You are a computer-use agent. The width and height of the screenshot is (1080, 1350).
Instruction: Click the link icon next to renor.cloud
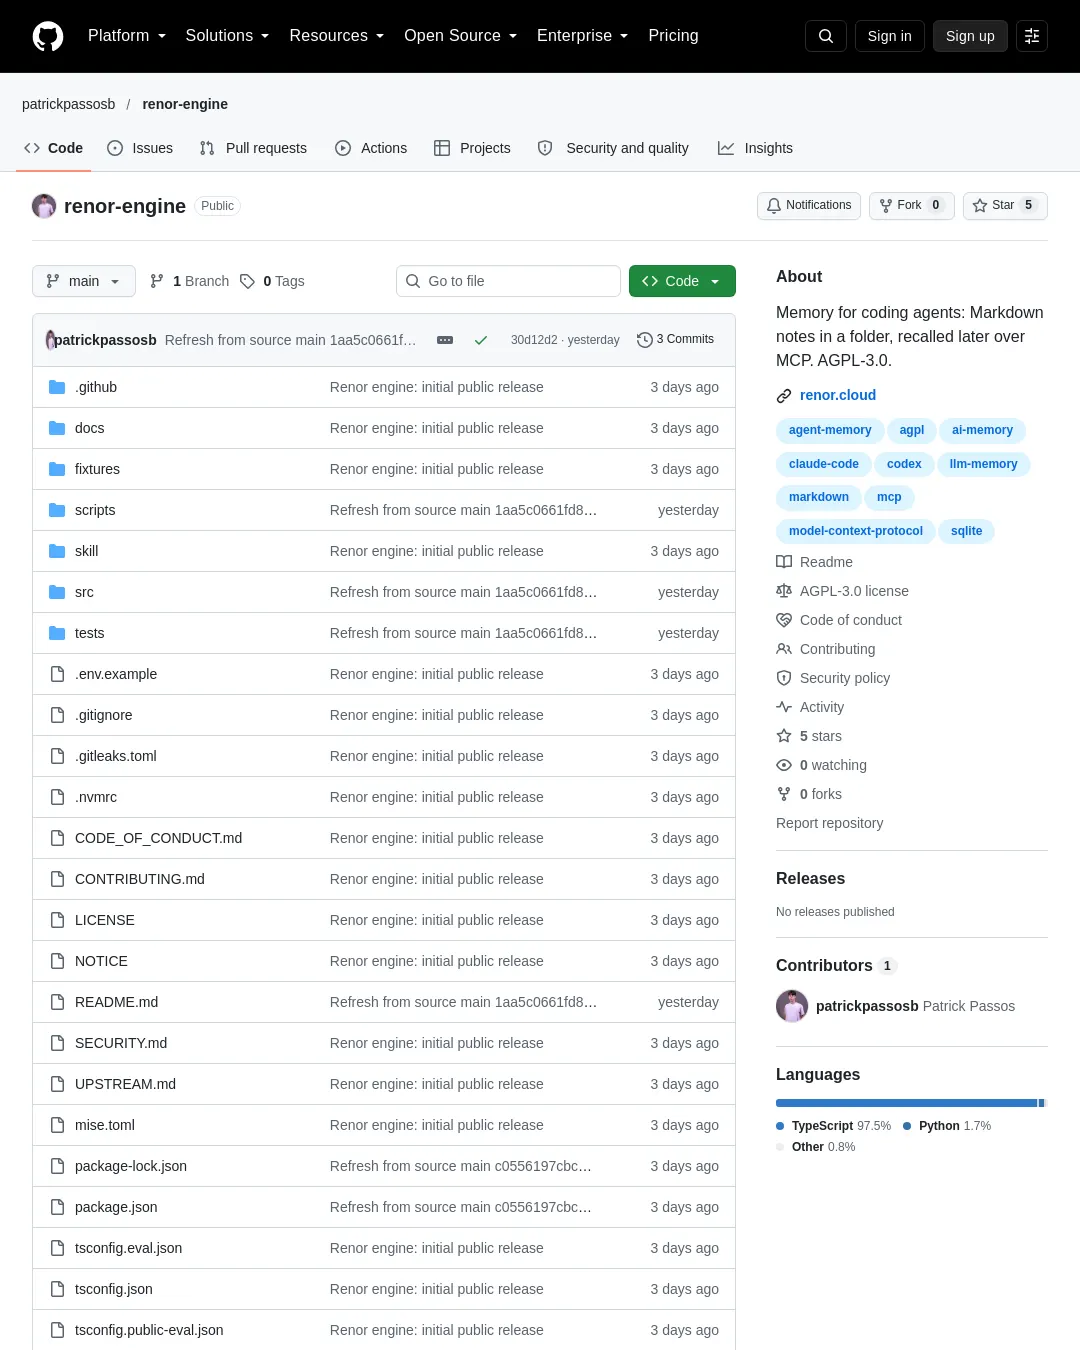tap(784, 396)
